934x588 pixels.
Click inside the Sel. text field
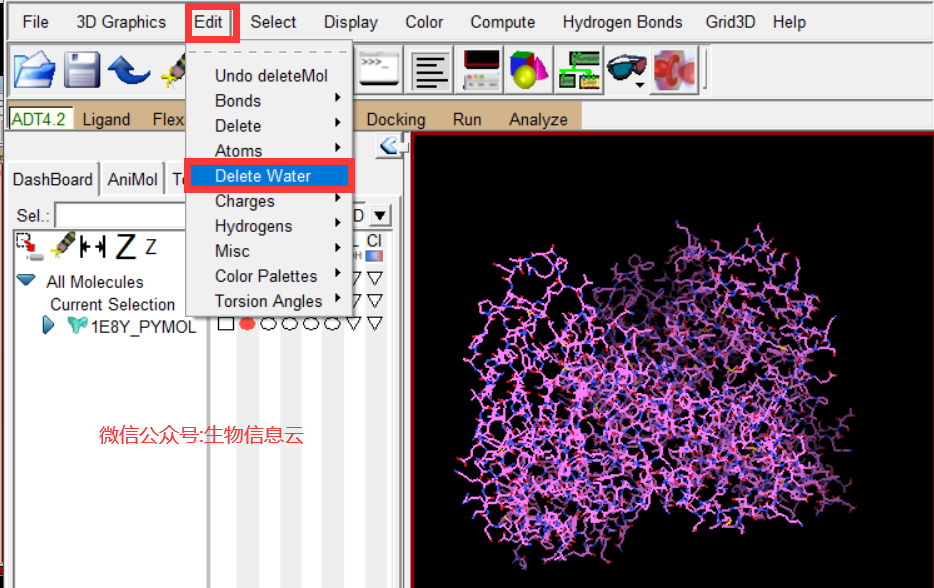tap(121, 216)
